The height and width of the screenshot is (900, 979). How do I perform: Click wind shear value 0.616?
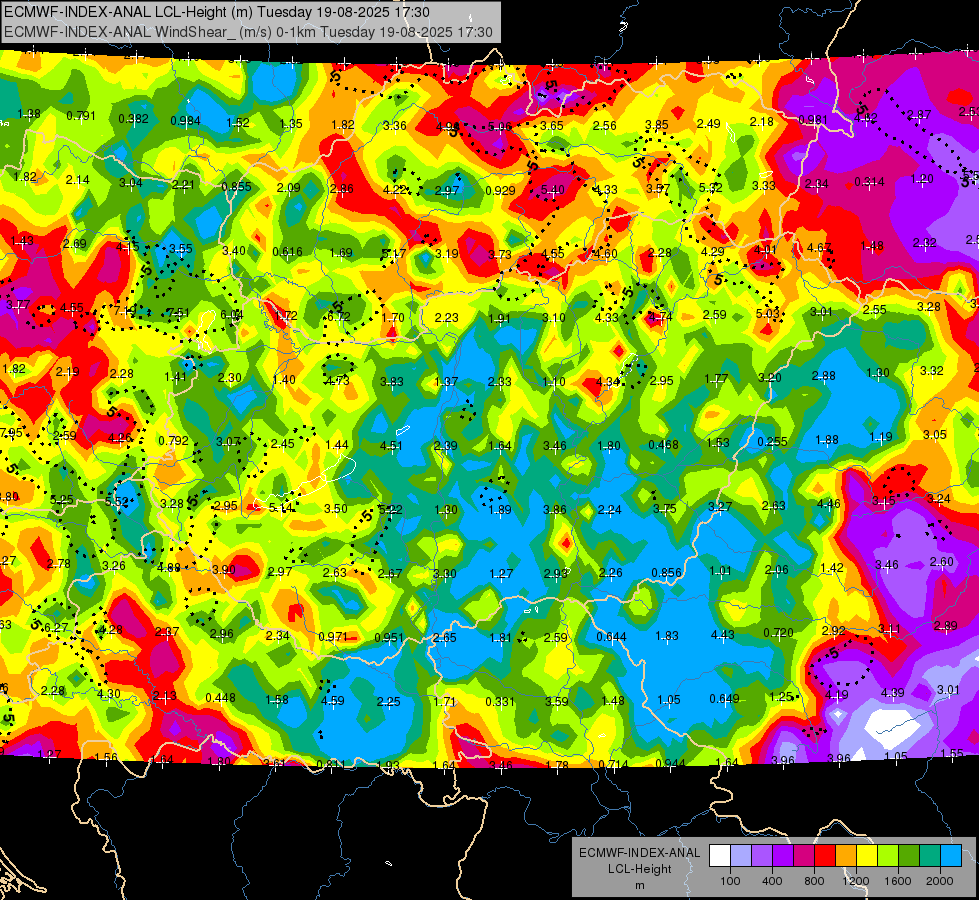[287, 252]
